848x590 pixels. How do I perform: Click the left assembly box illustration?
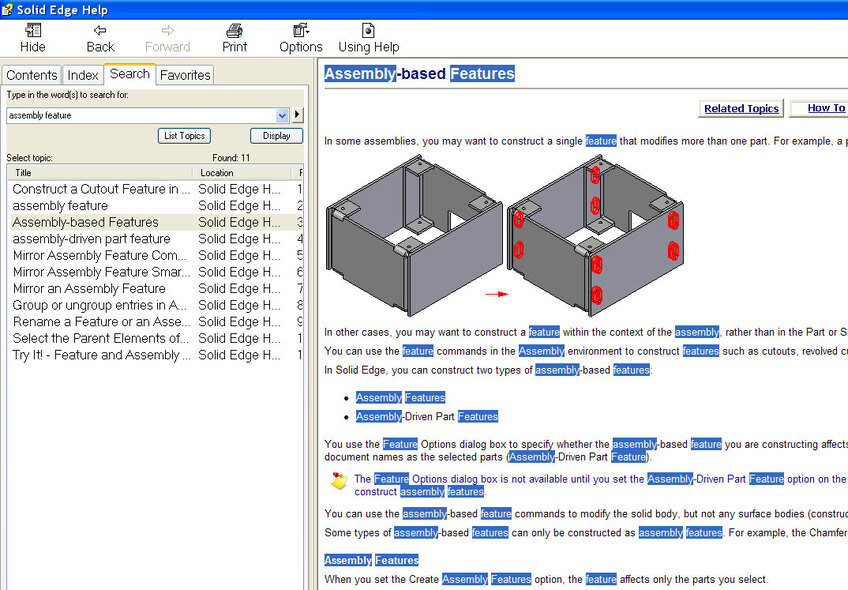click(414, 235)
